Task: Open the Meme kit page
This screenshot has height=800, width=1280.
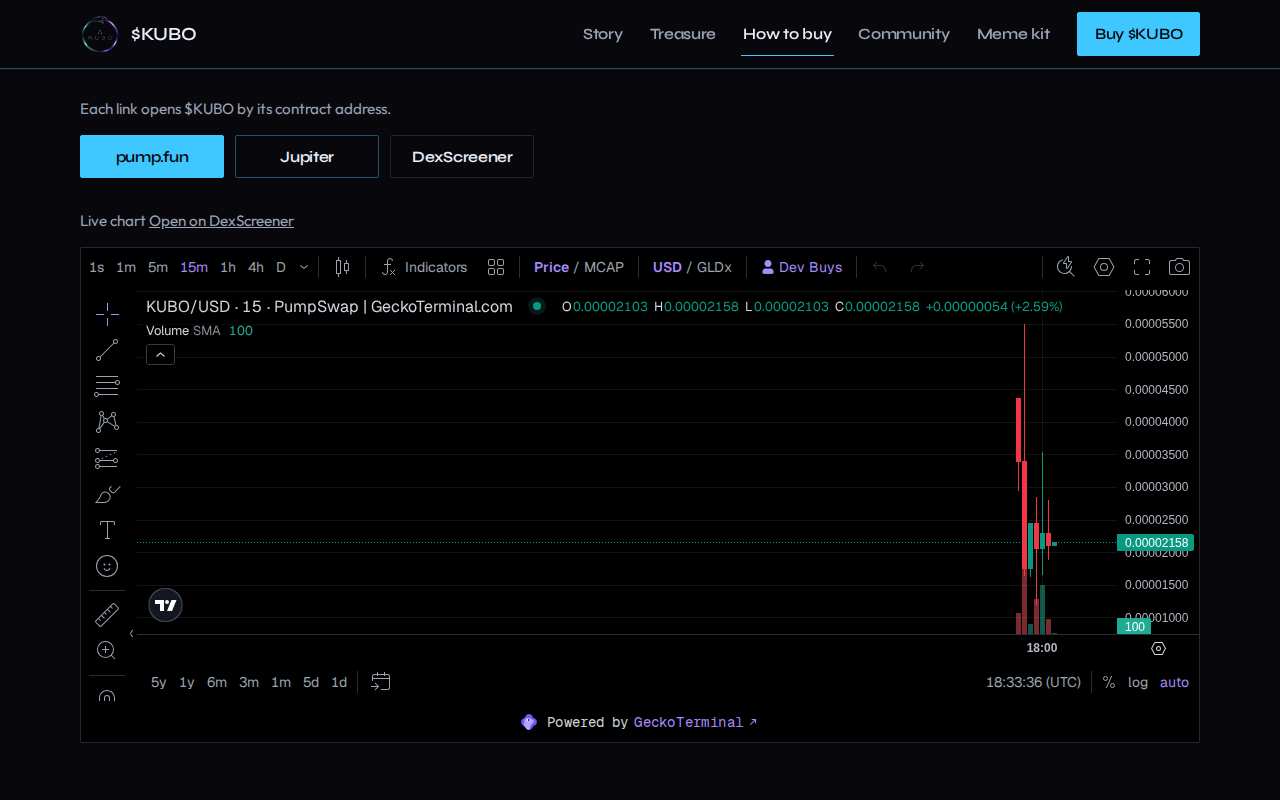Action: pos(1013,34)
